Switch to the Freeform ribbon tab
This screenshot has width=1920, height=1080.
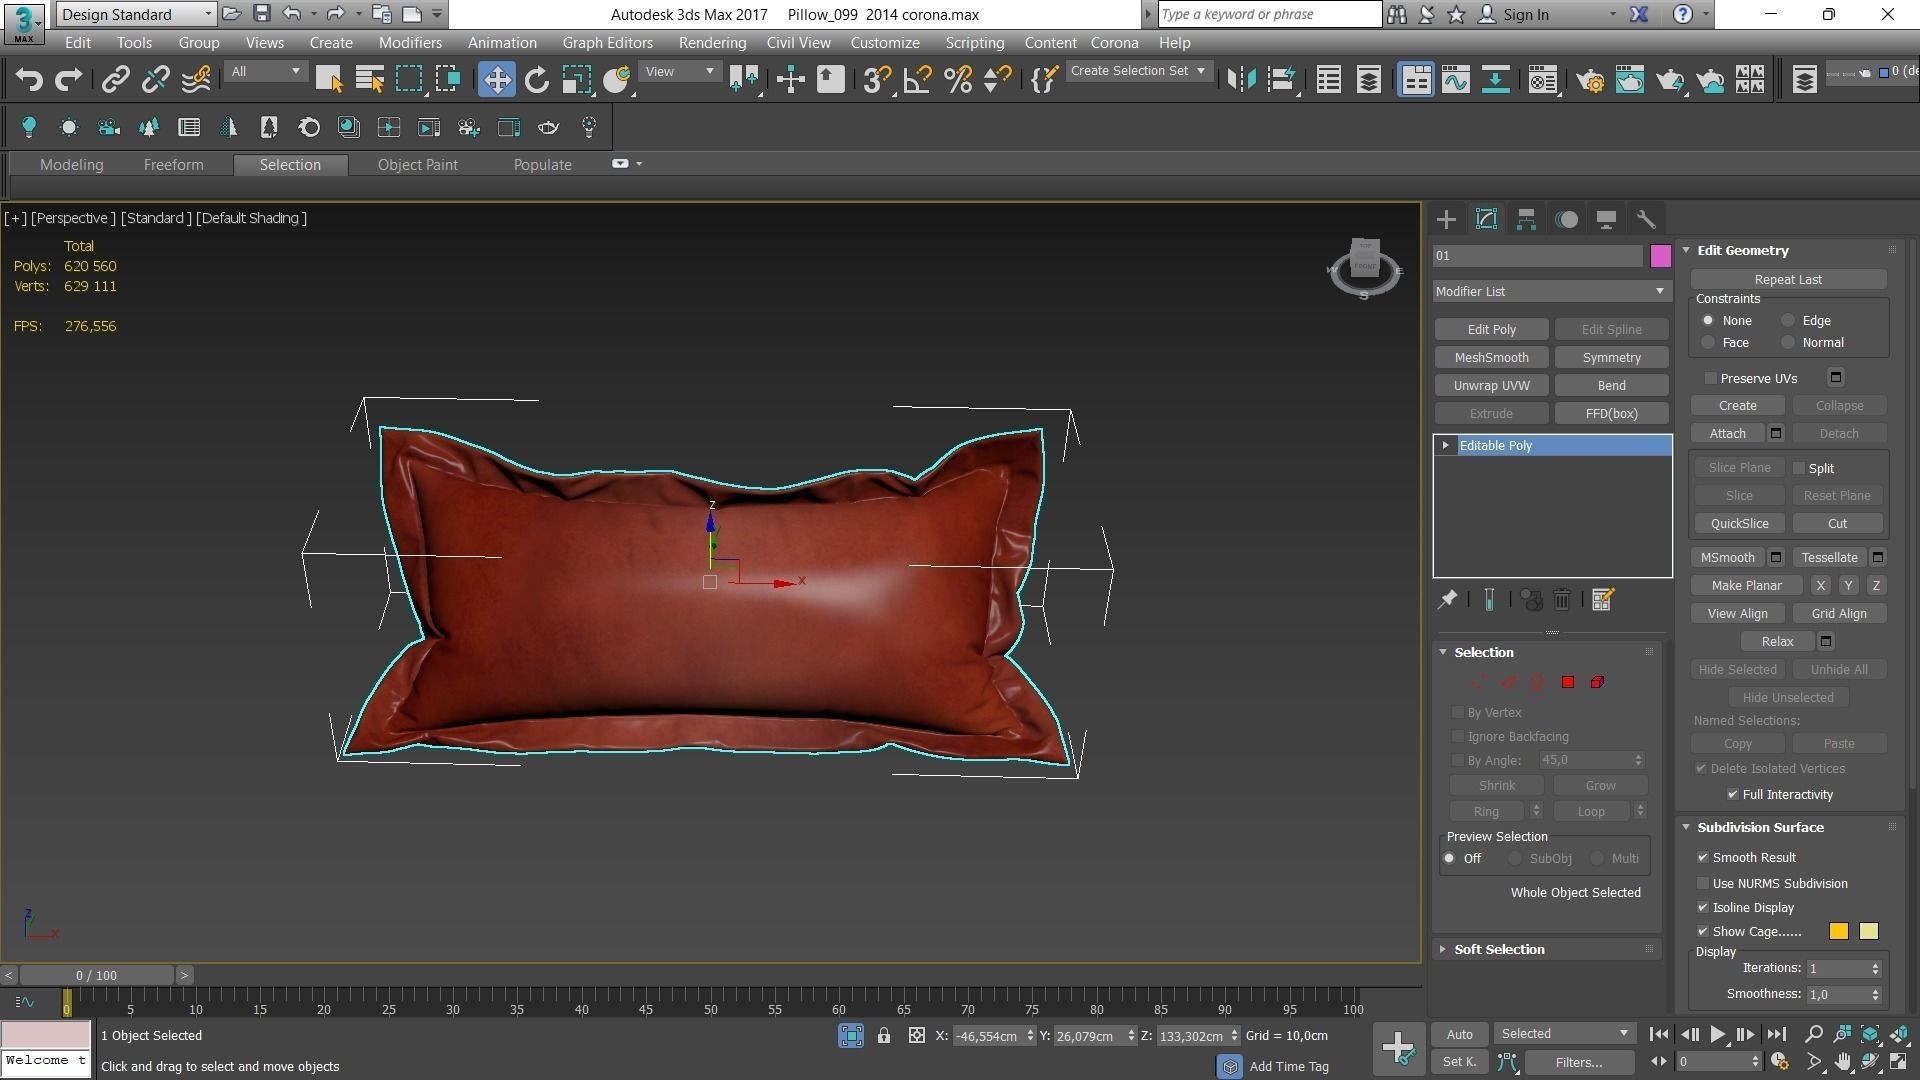[x=173, y=165]
